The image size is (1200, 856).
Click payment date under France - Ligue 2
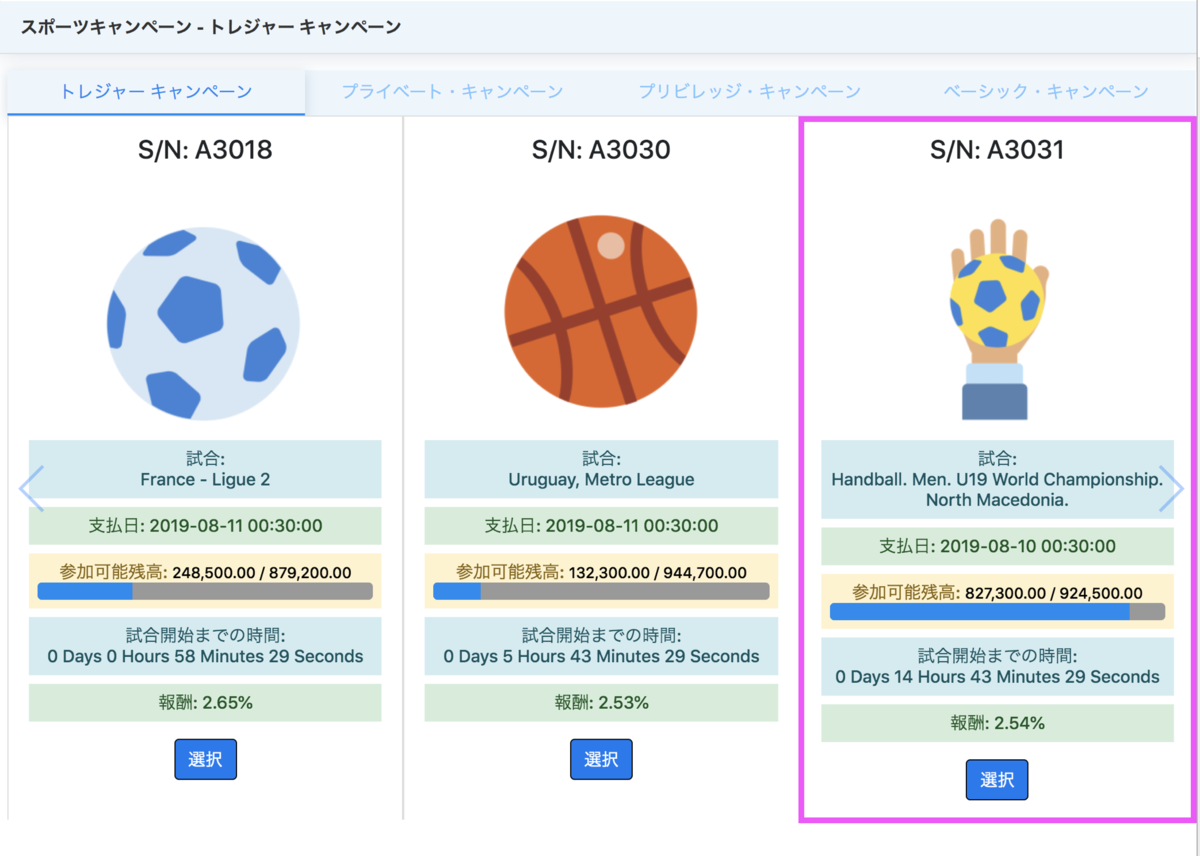[205, 526]
